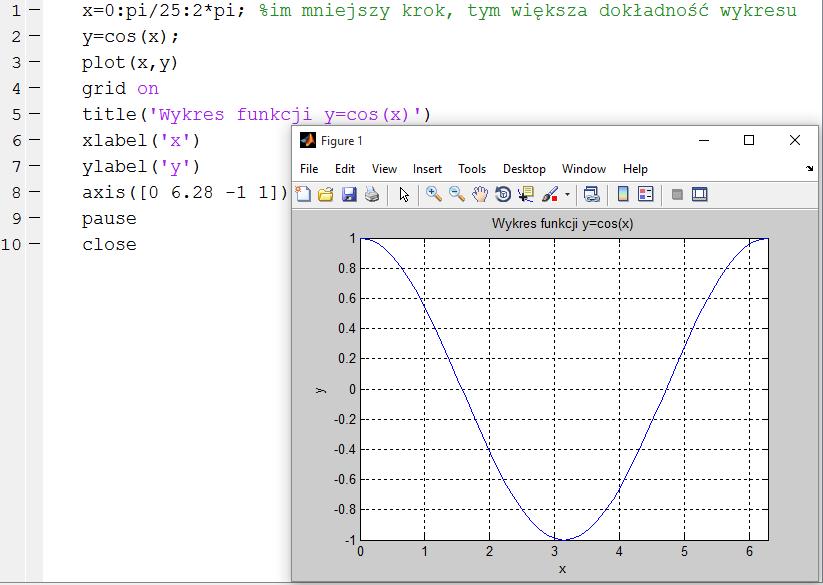Pick the Data Cursor tool
The image size is (823, 585).
click(x=526, y=195)
